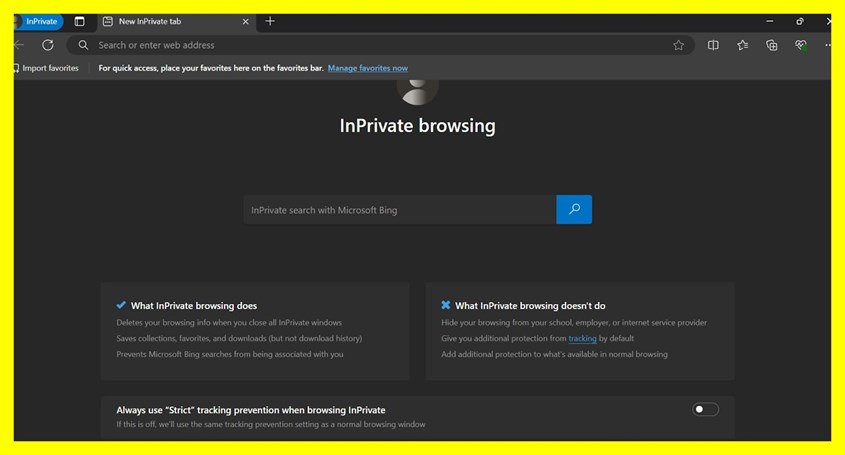845x455 pixels.
Task: Restore down the browser window
Action: [x=800, y=21]
